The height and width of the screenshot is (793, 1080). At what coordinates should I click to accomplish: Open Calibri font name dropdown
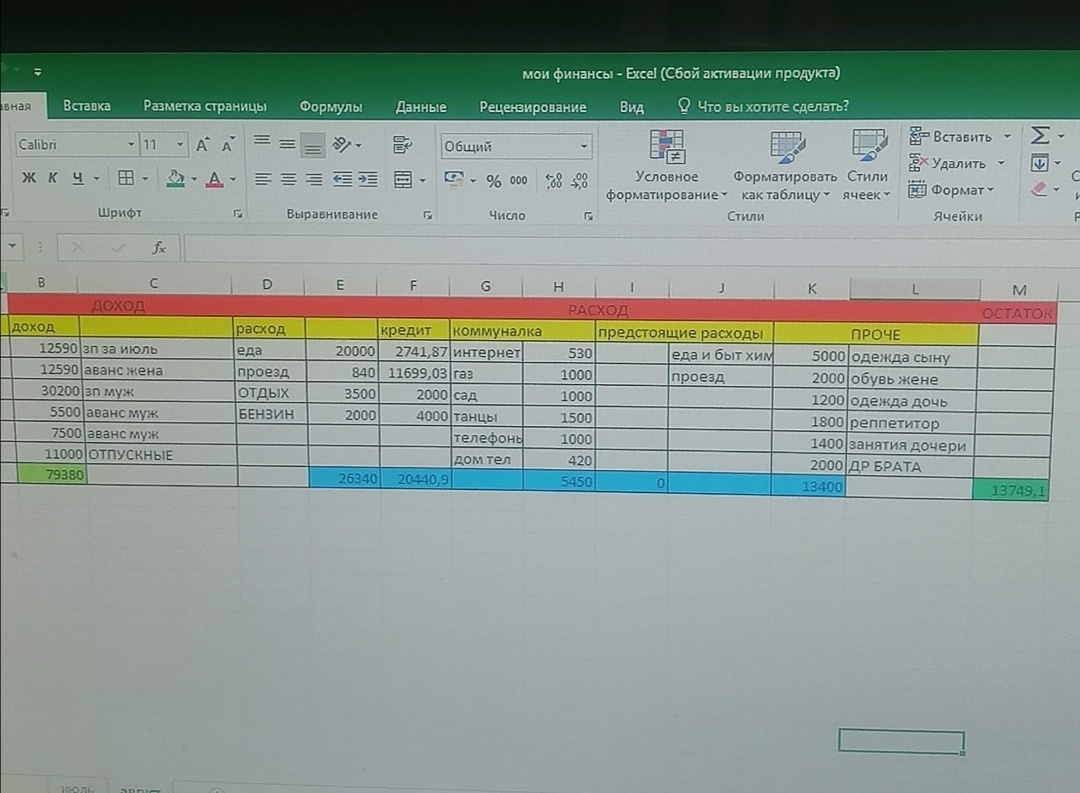coord(130,145)
